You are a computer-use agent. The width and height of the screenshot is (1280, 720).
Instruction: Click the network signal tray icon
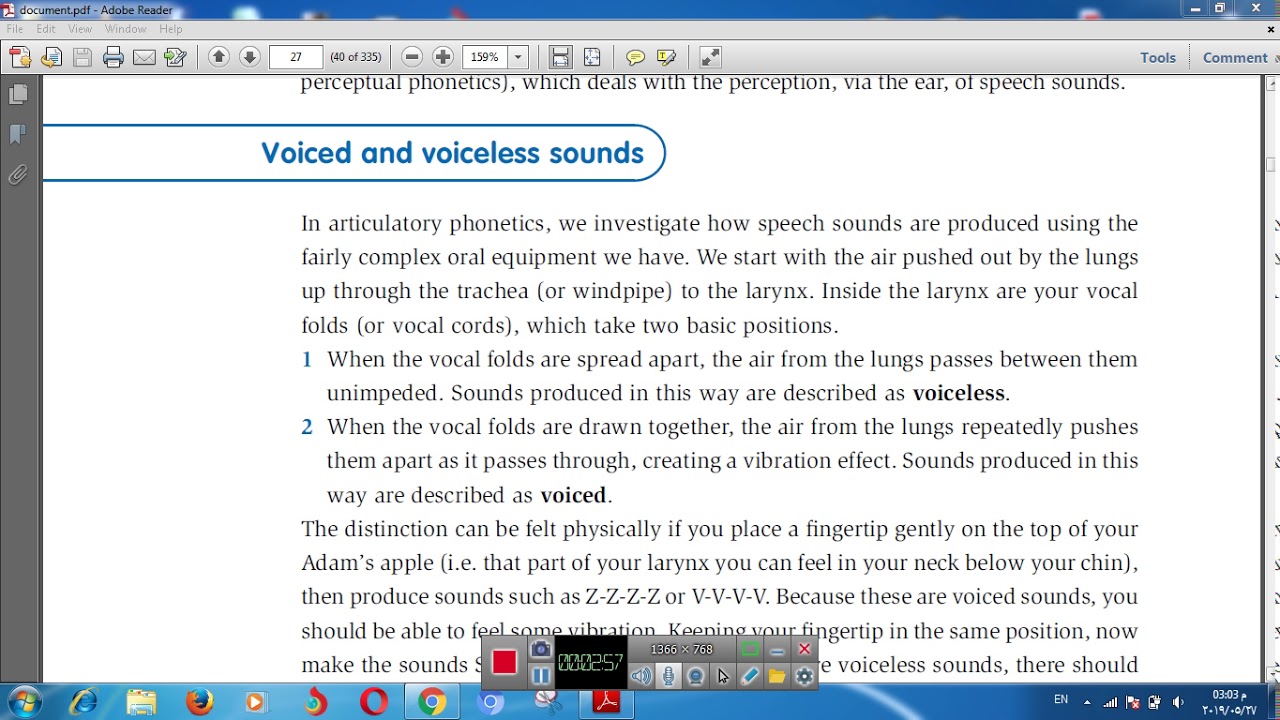pyautogui.click(x=1110, y=702)
